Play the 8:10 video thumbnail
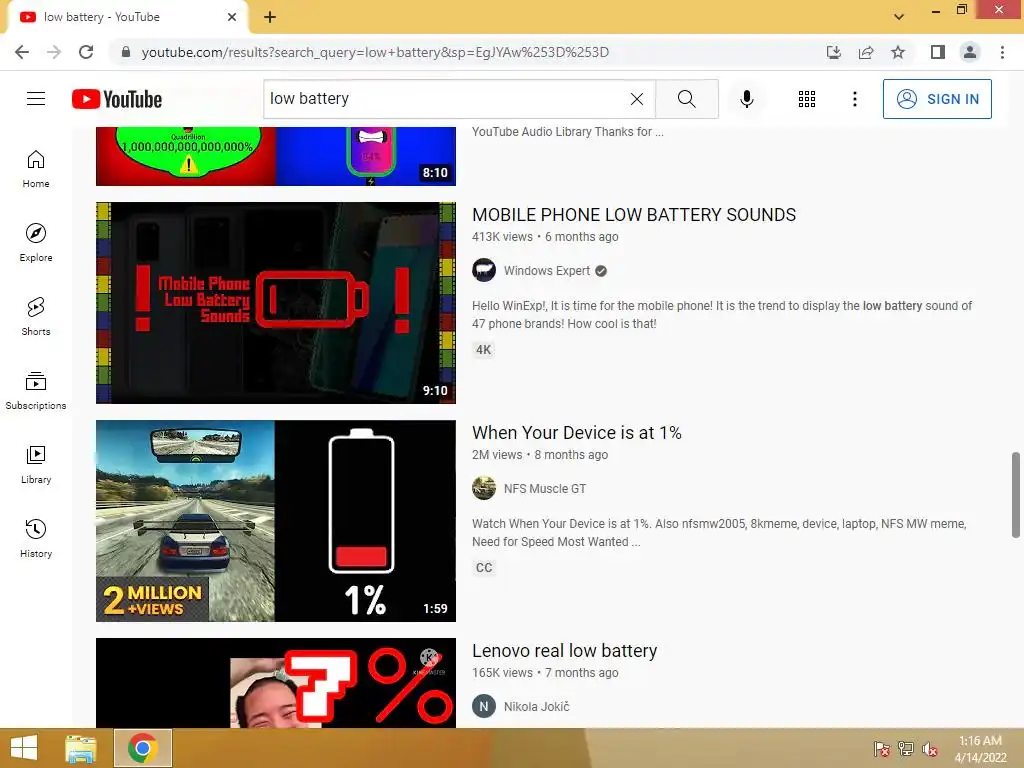The image size is (1024, 768). coord(276,156)
